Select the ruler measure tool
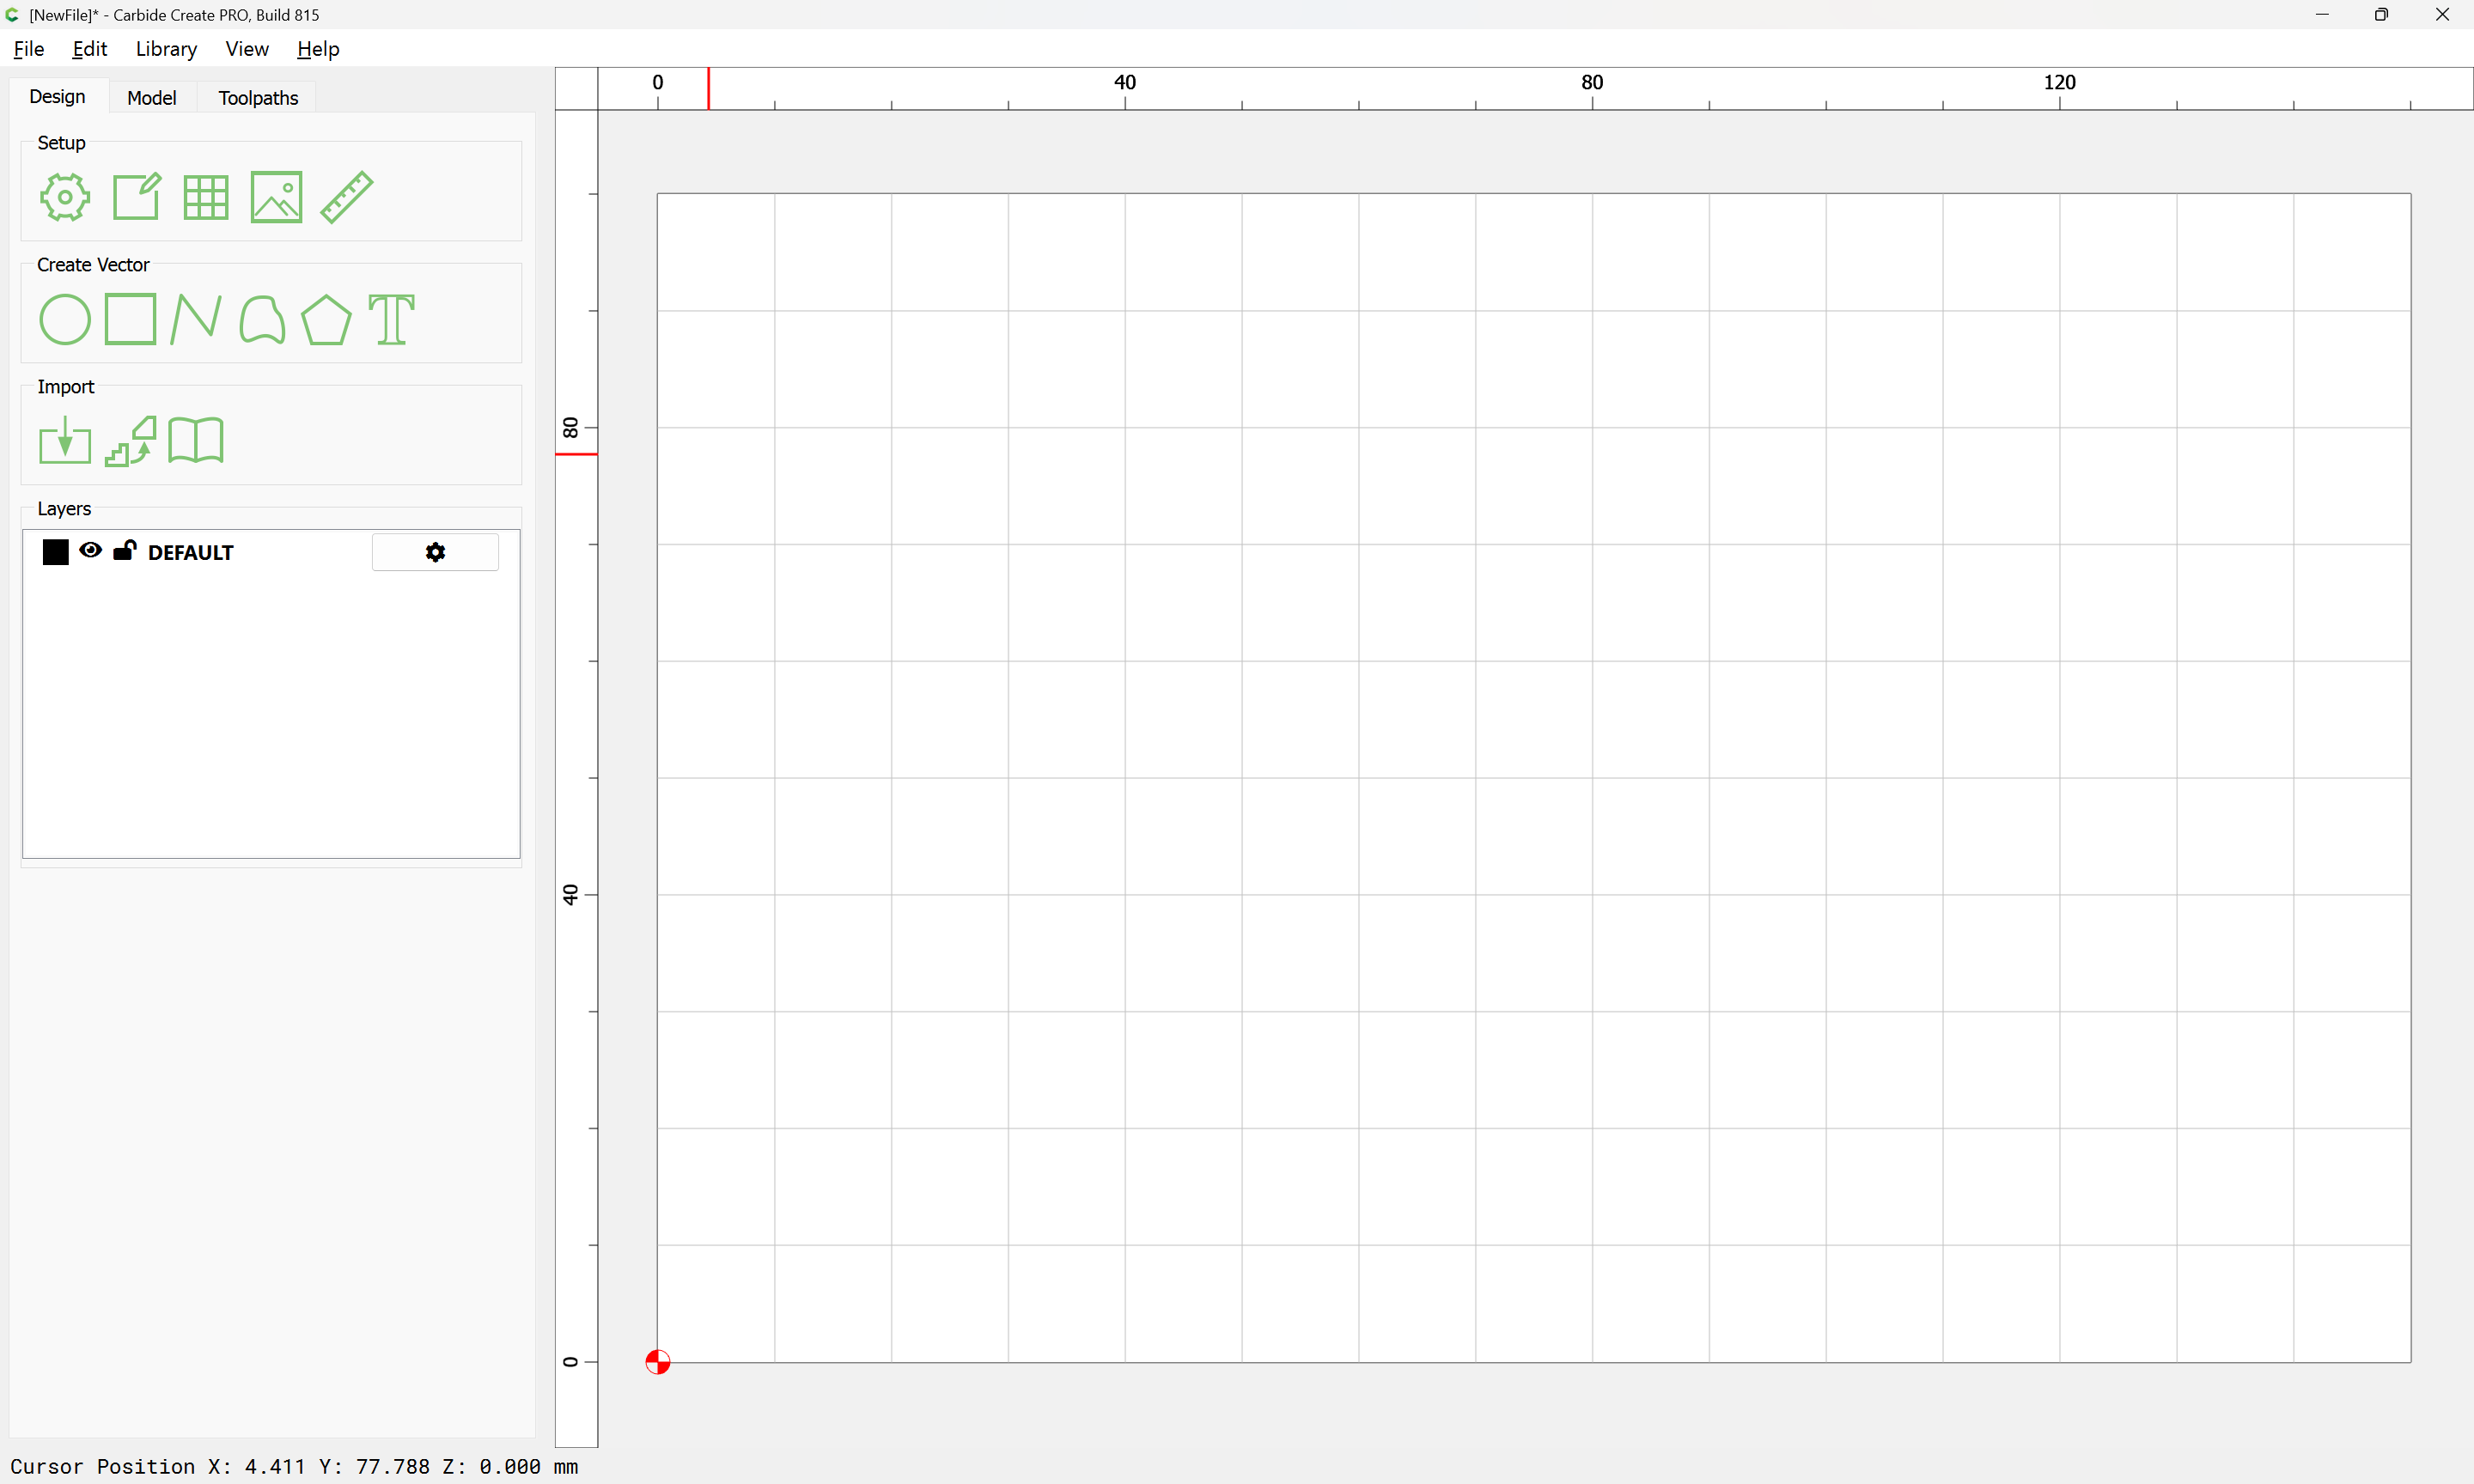The height and width of the screenshot is (1484, 2474). pos(347,197)
